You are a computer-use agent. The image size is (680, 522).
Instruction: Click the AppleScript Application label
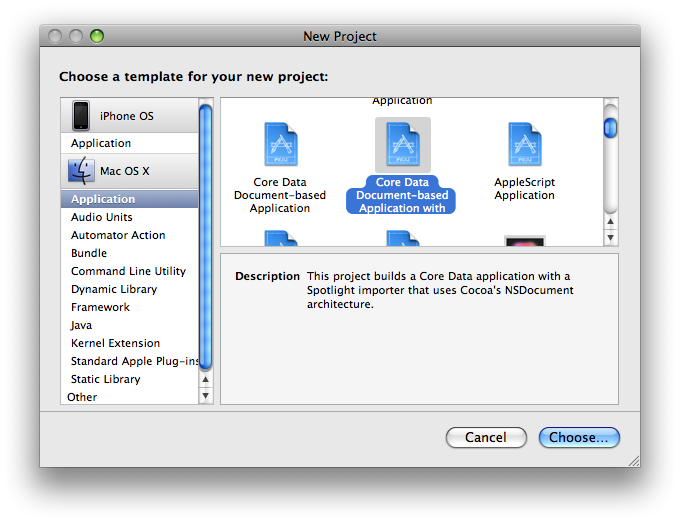tap(524, 189)
